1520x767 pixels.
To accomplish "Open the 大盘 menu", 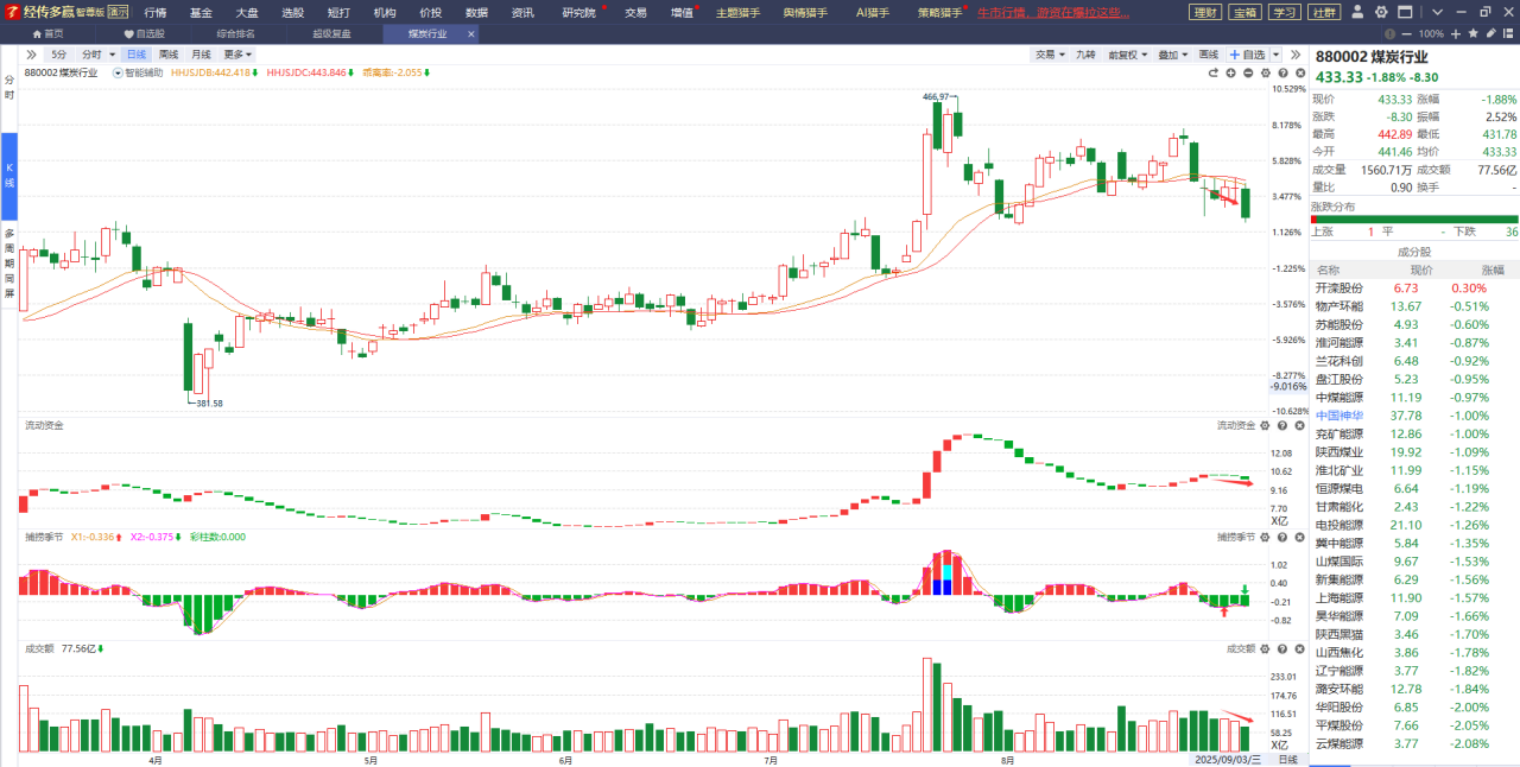I will coord(247,13).
